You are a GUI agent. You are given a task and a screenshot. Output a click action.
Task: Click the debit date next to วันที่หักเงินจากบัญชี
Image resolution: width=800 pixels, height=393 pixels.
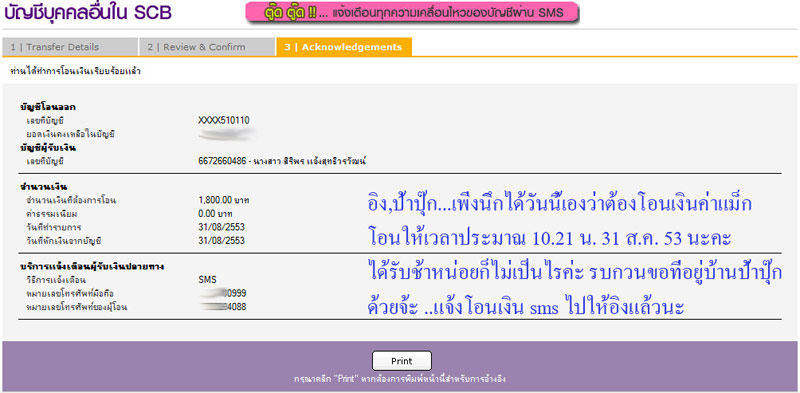(221, 240)
